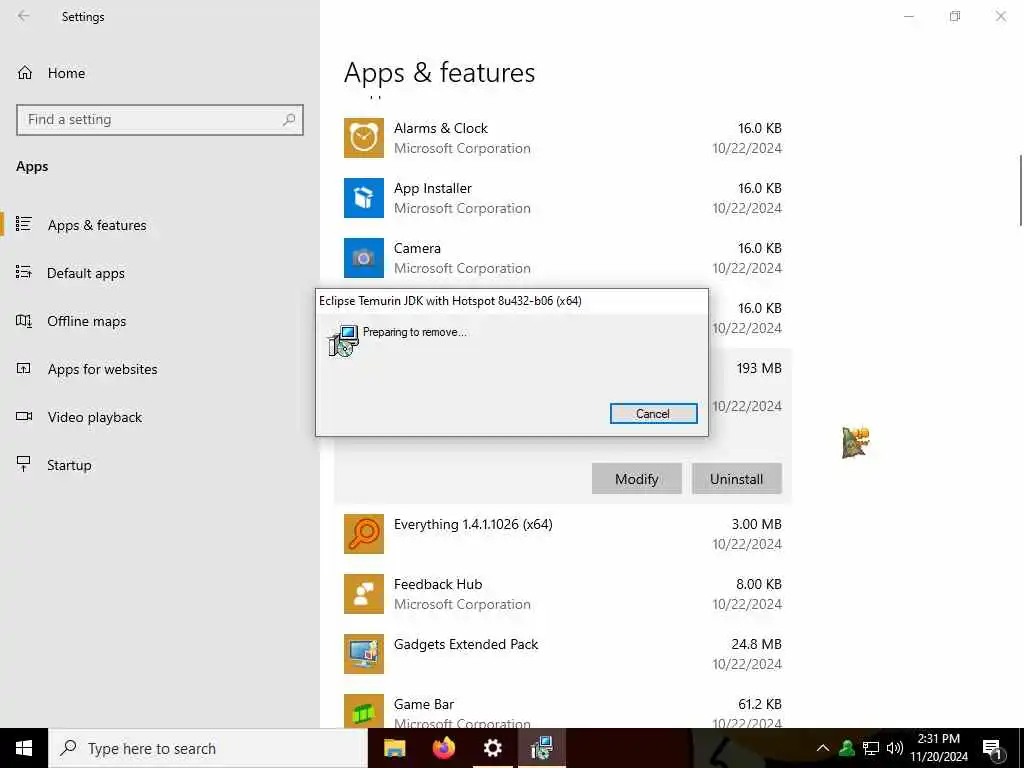Screen dimensions: 1024x768
Task: Click the Uninstall button
Action: click(x=736, y=479)
